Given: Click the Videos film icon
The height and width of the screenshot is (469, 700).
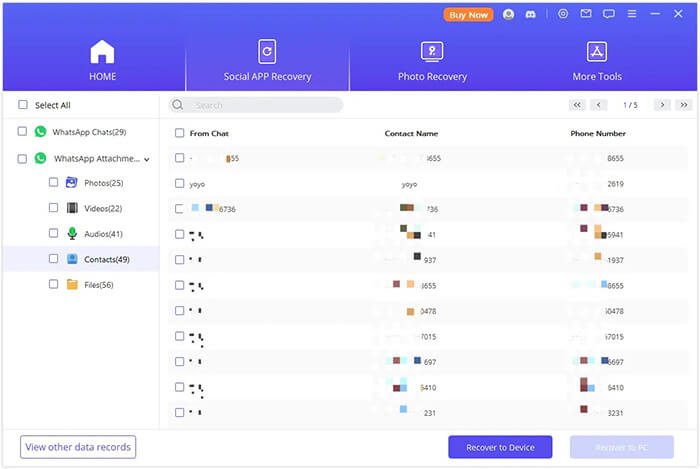Looking at the screenshot, I should [72, 208].
